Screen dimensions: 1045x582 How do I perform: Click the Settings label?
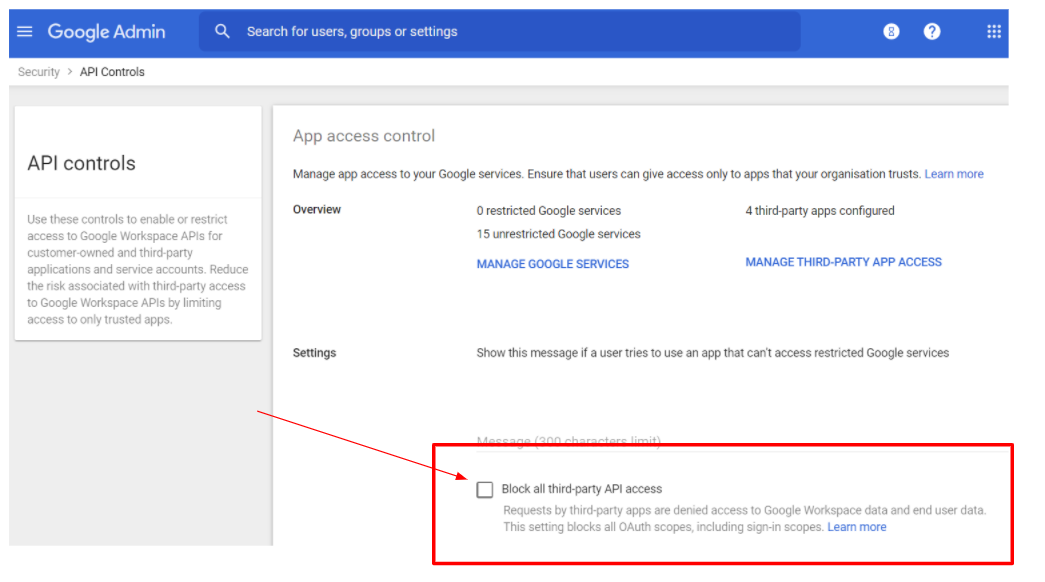coord(315,353)
